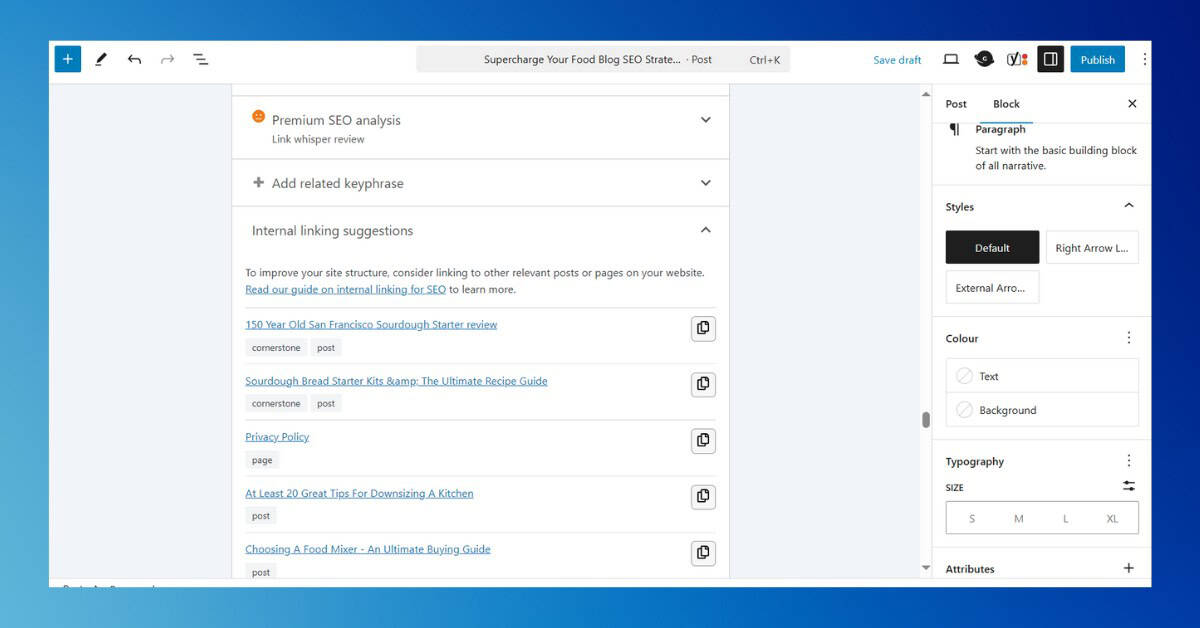The width and height of the screenshot is (1200, 628).
Task: Click the editor vertical scrollbar thumb
Action: click(926, 420)
